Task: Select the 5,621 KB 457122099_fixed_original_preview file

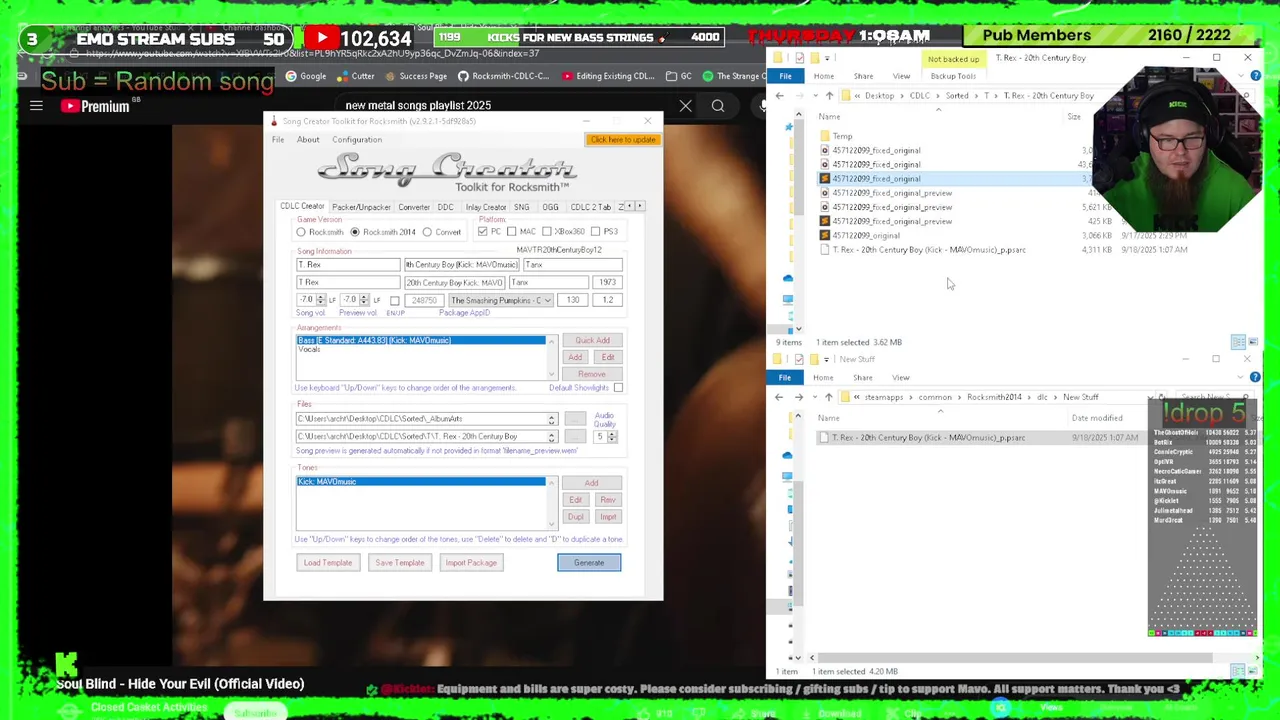Action: point(892,207)
